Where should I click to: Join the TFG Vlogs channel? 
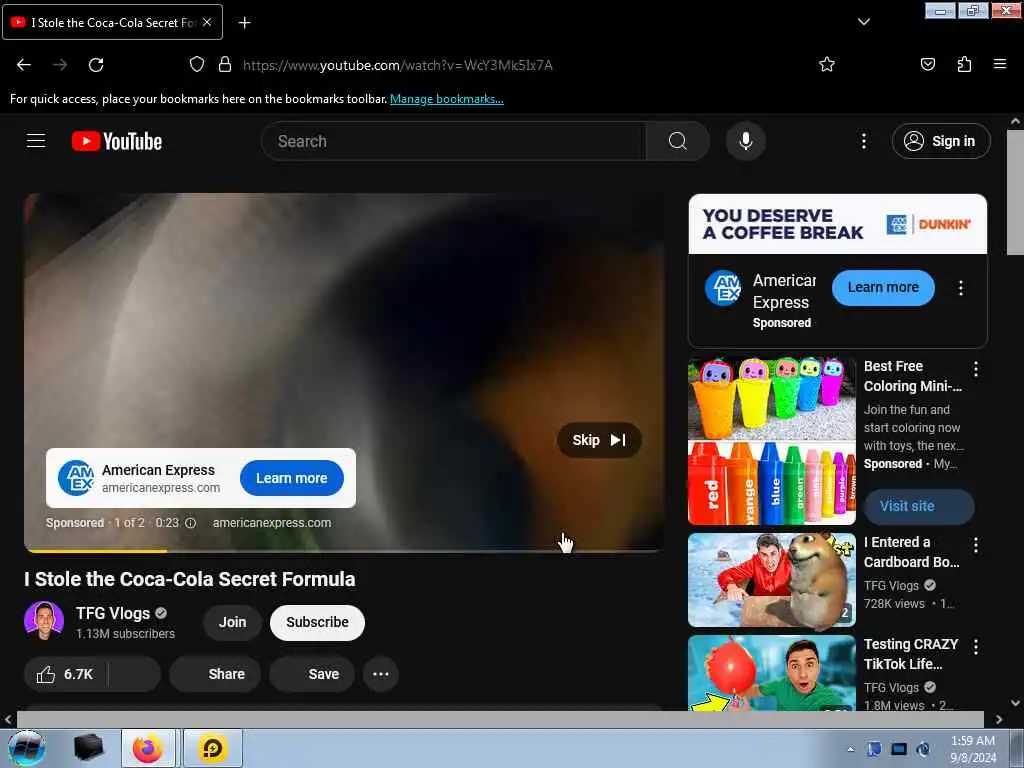pyautogui.click(x=232, y=622)
